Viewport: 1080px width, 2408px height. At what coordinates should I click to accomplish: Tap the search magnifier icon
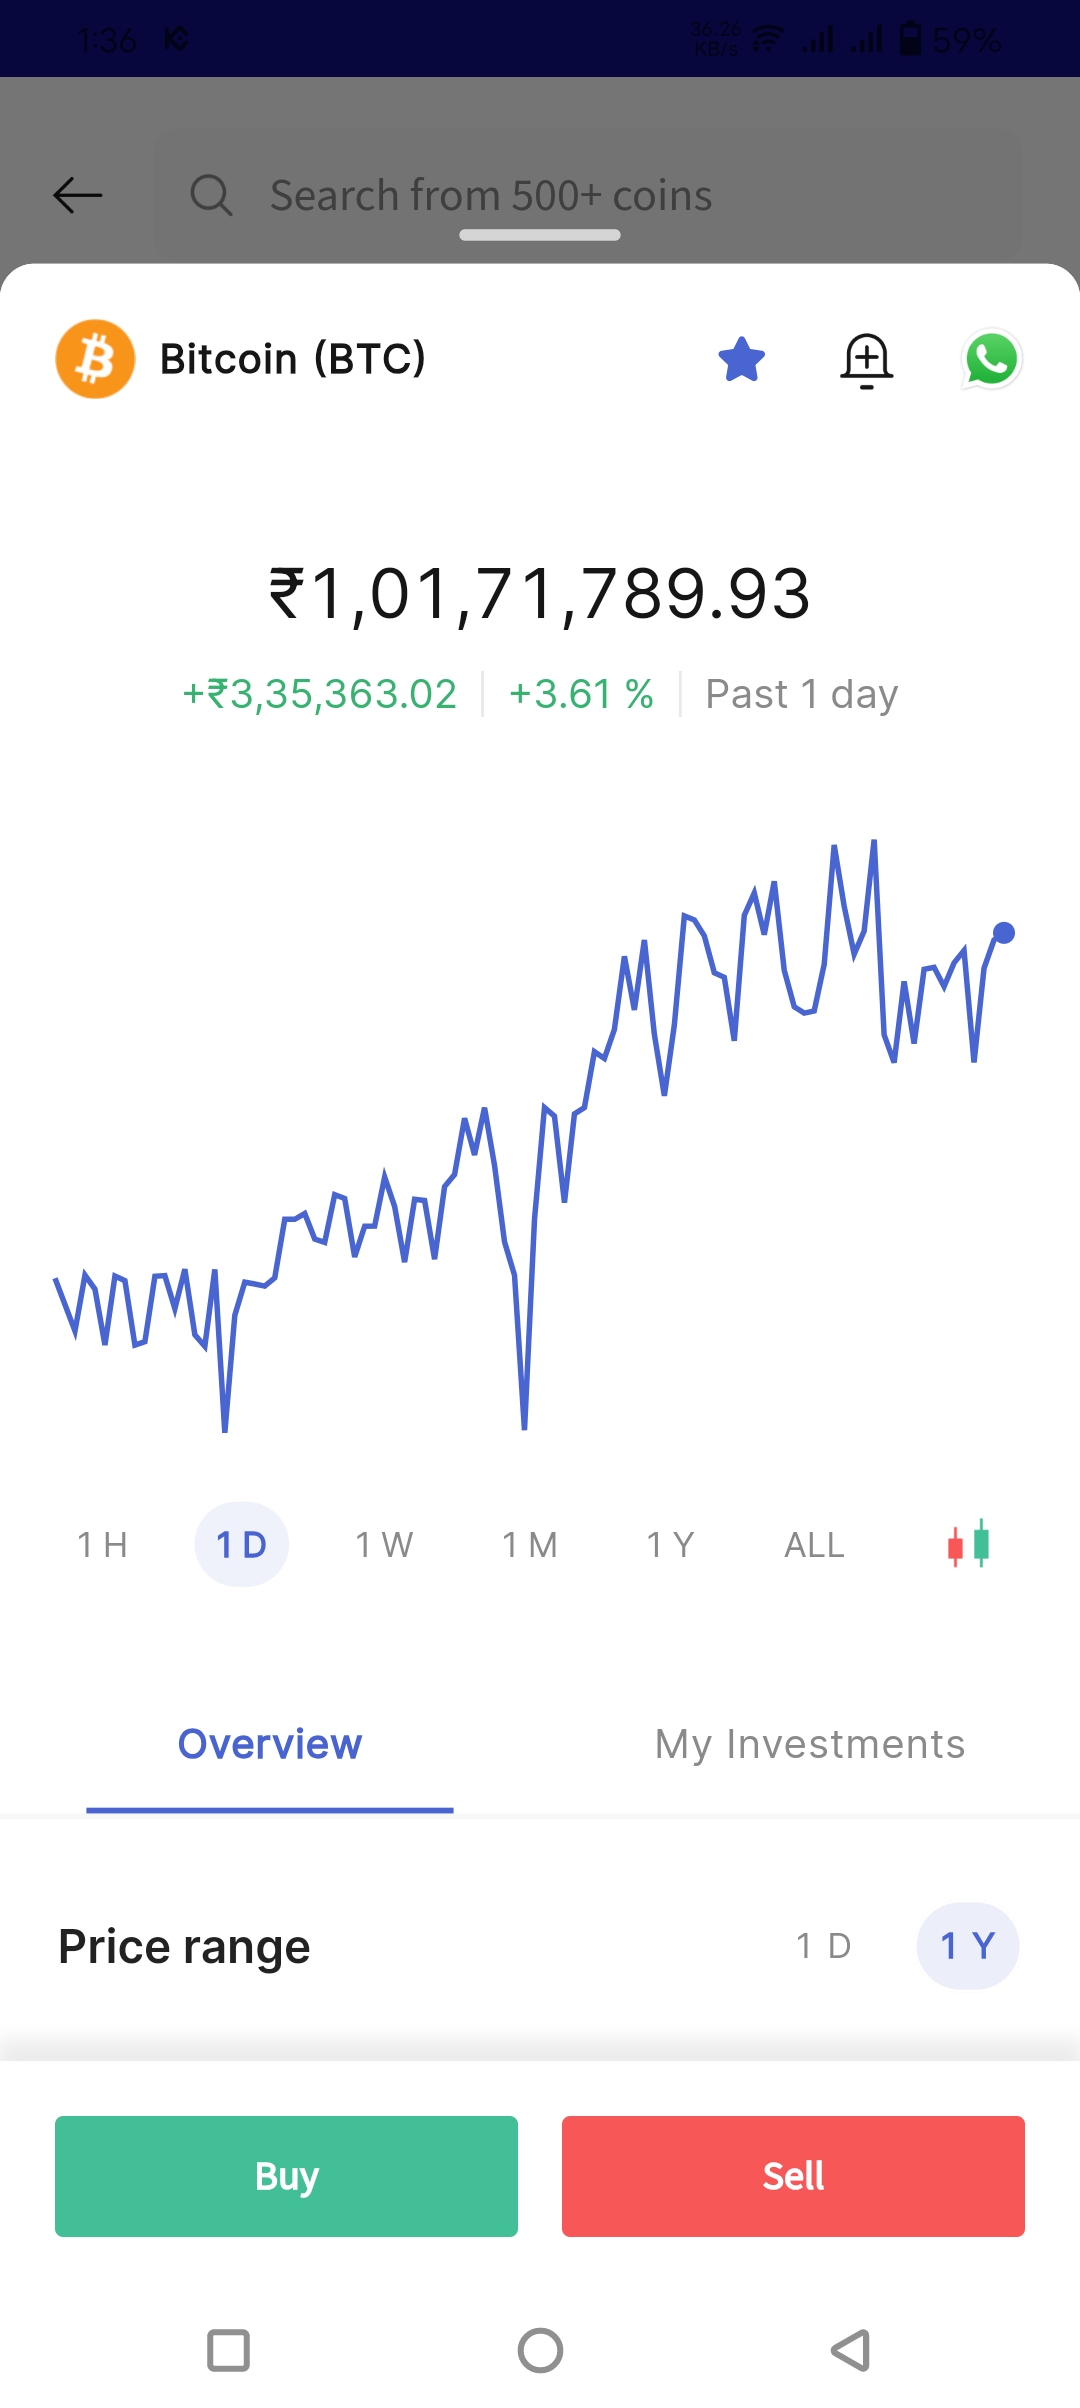(x=211, y=195)
